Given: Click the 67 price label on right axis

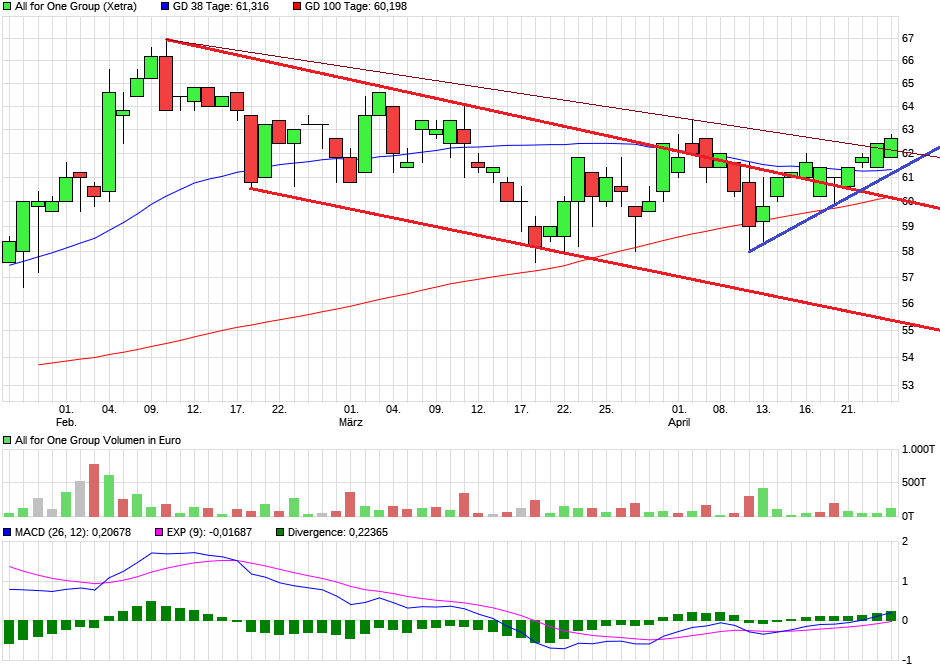Looking at the screenshot, I should click(x=908, y=38).
